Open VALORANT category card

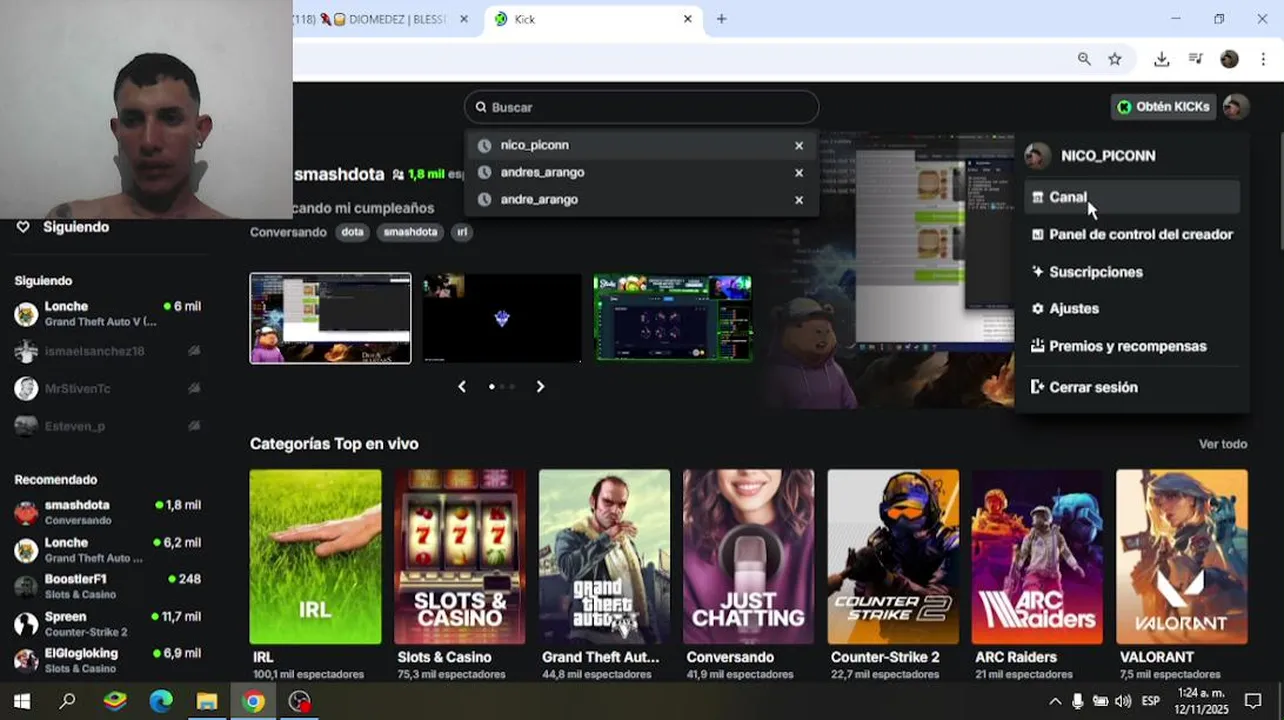[1182, 557]
